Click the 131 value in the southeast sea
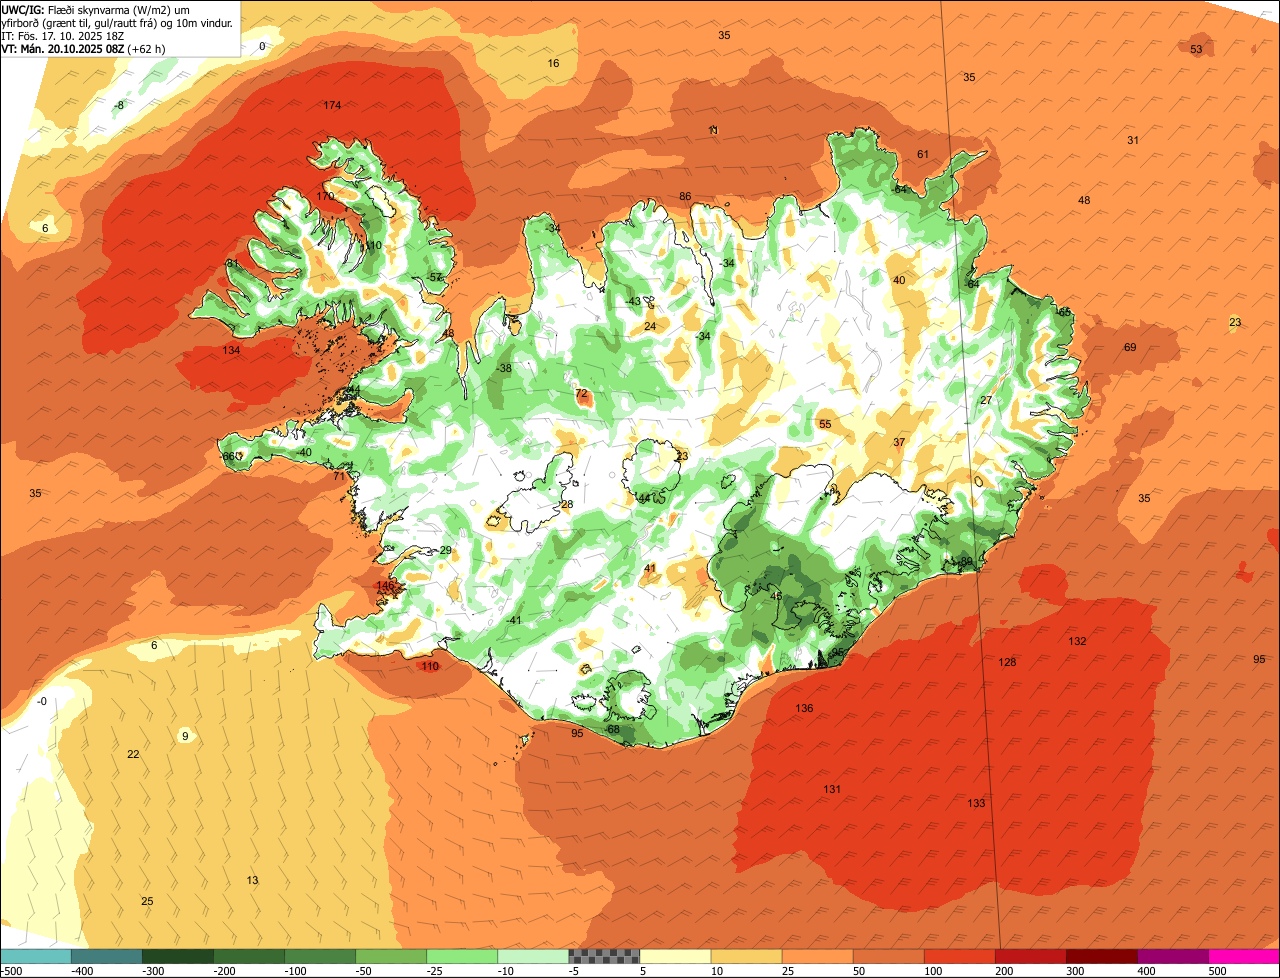 point(832,789)
